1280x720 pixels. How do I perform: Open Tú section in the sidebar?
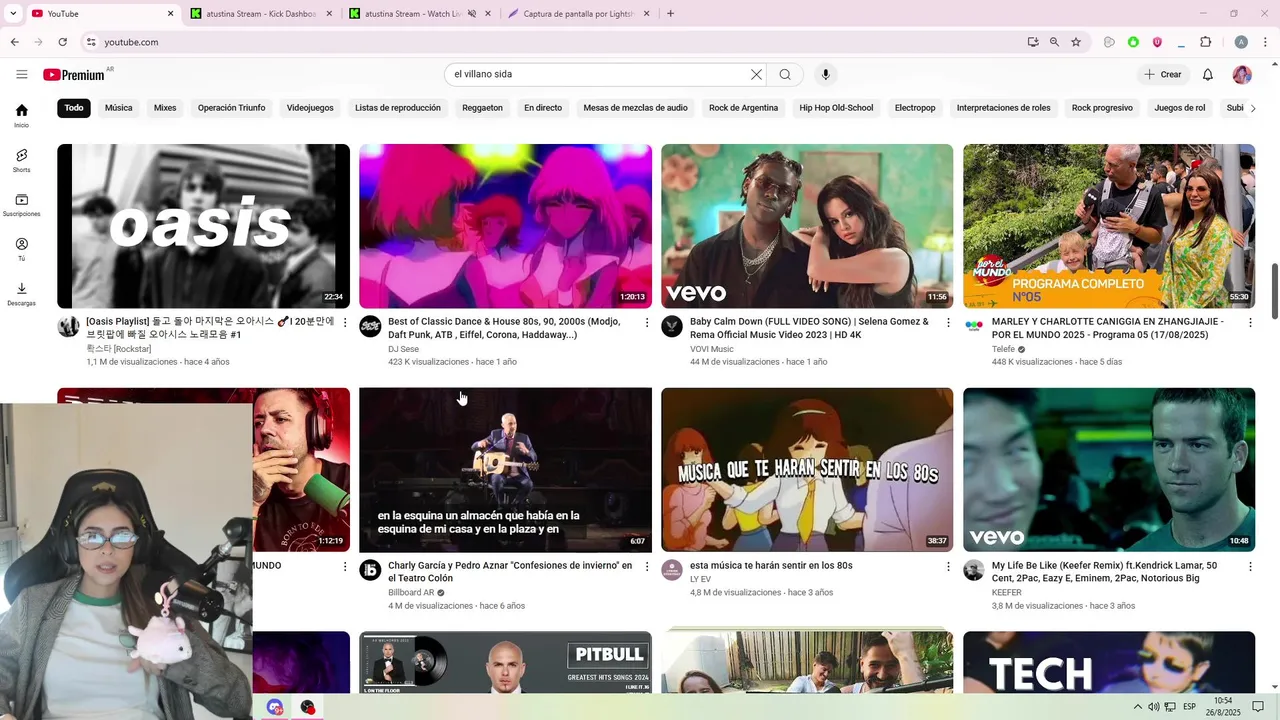pyautogui.click(x=21, y=249)
